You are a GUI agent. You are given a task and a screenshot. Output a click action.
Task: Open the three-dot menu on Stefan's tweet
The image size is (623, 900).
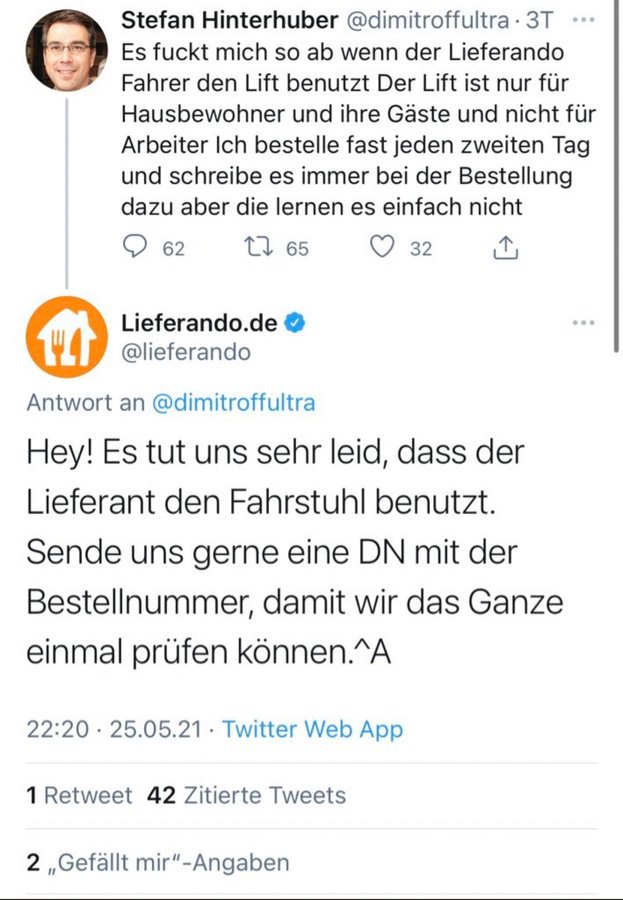[584, 21]
